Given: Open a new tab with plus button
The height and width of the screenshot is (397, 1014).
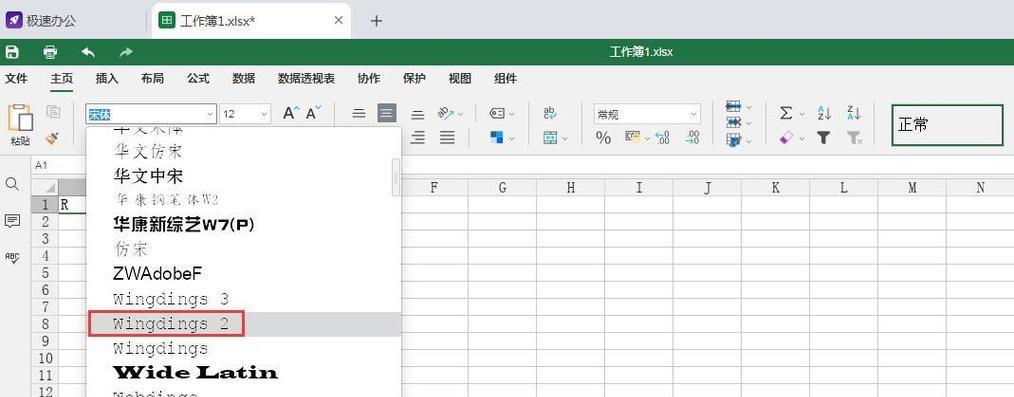Looking at the screenshot, I should click(x=376, y=21).
